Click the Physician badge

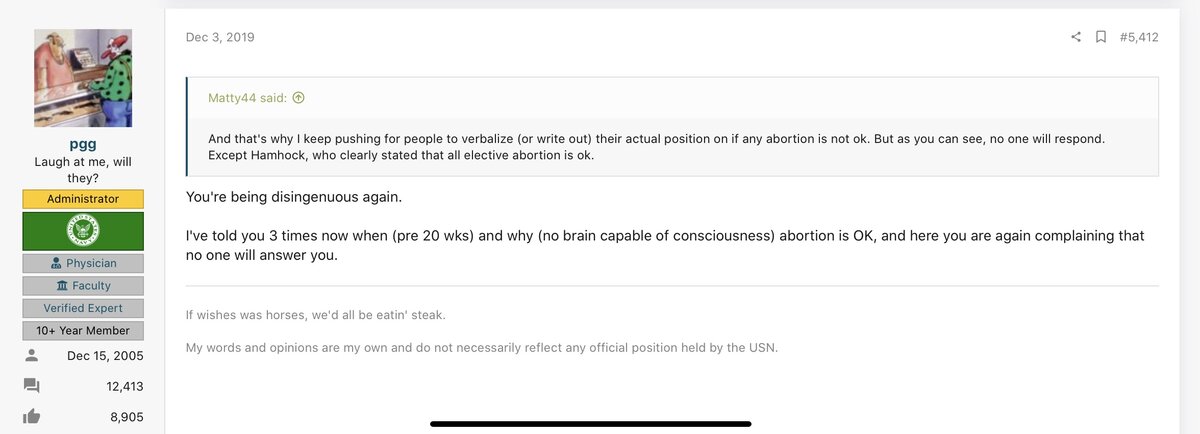(x=83, y=263)
